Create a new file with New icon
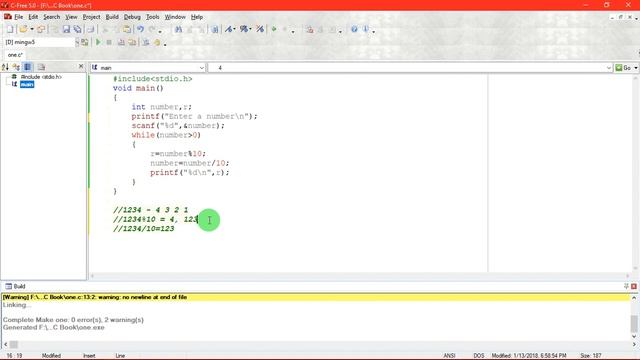 10,29
